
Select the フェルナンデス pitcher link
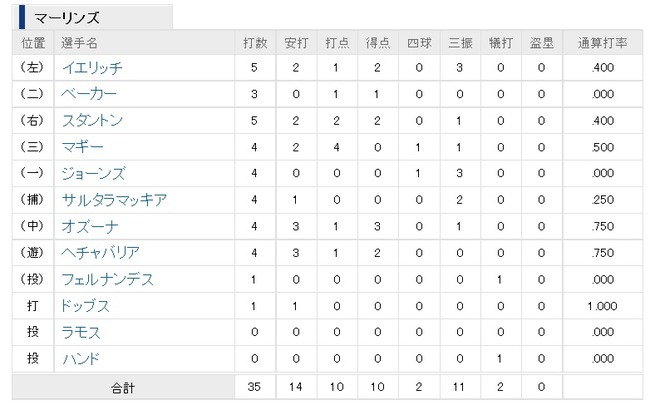[107, 279]
